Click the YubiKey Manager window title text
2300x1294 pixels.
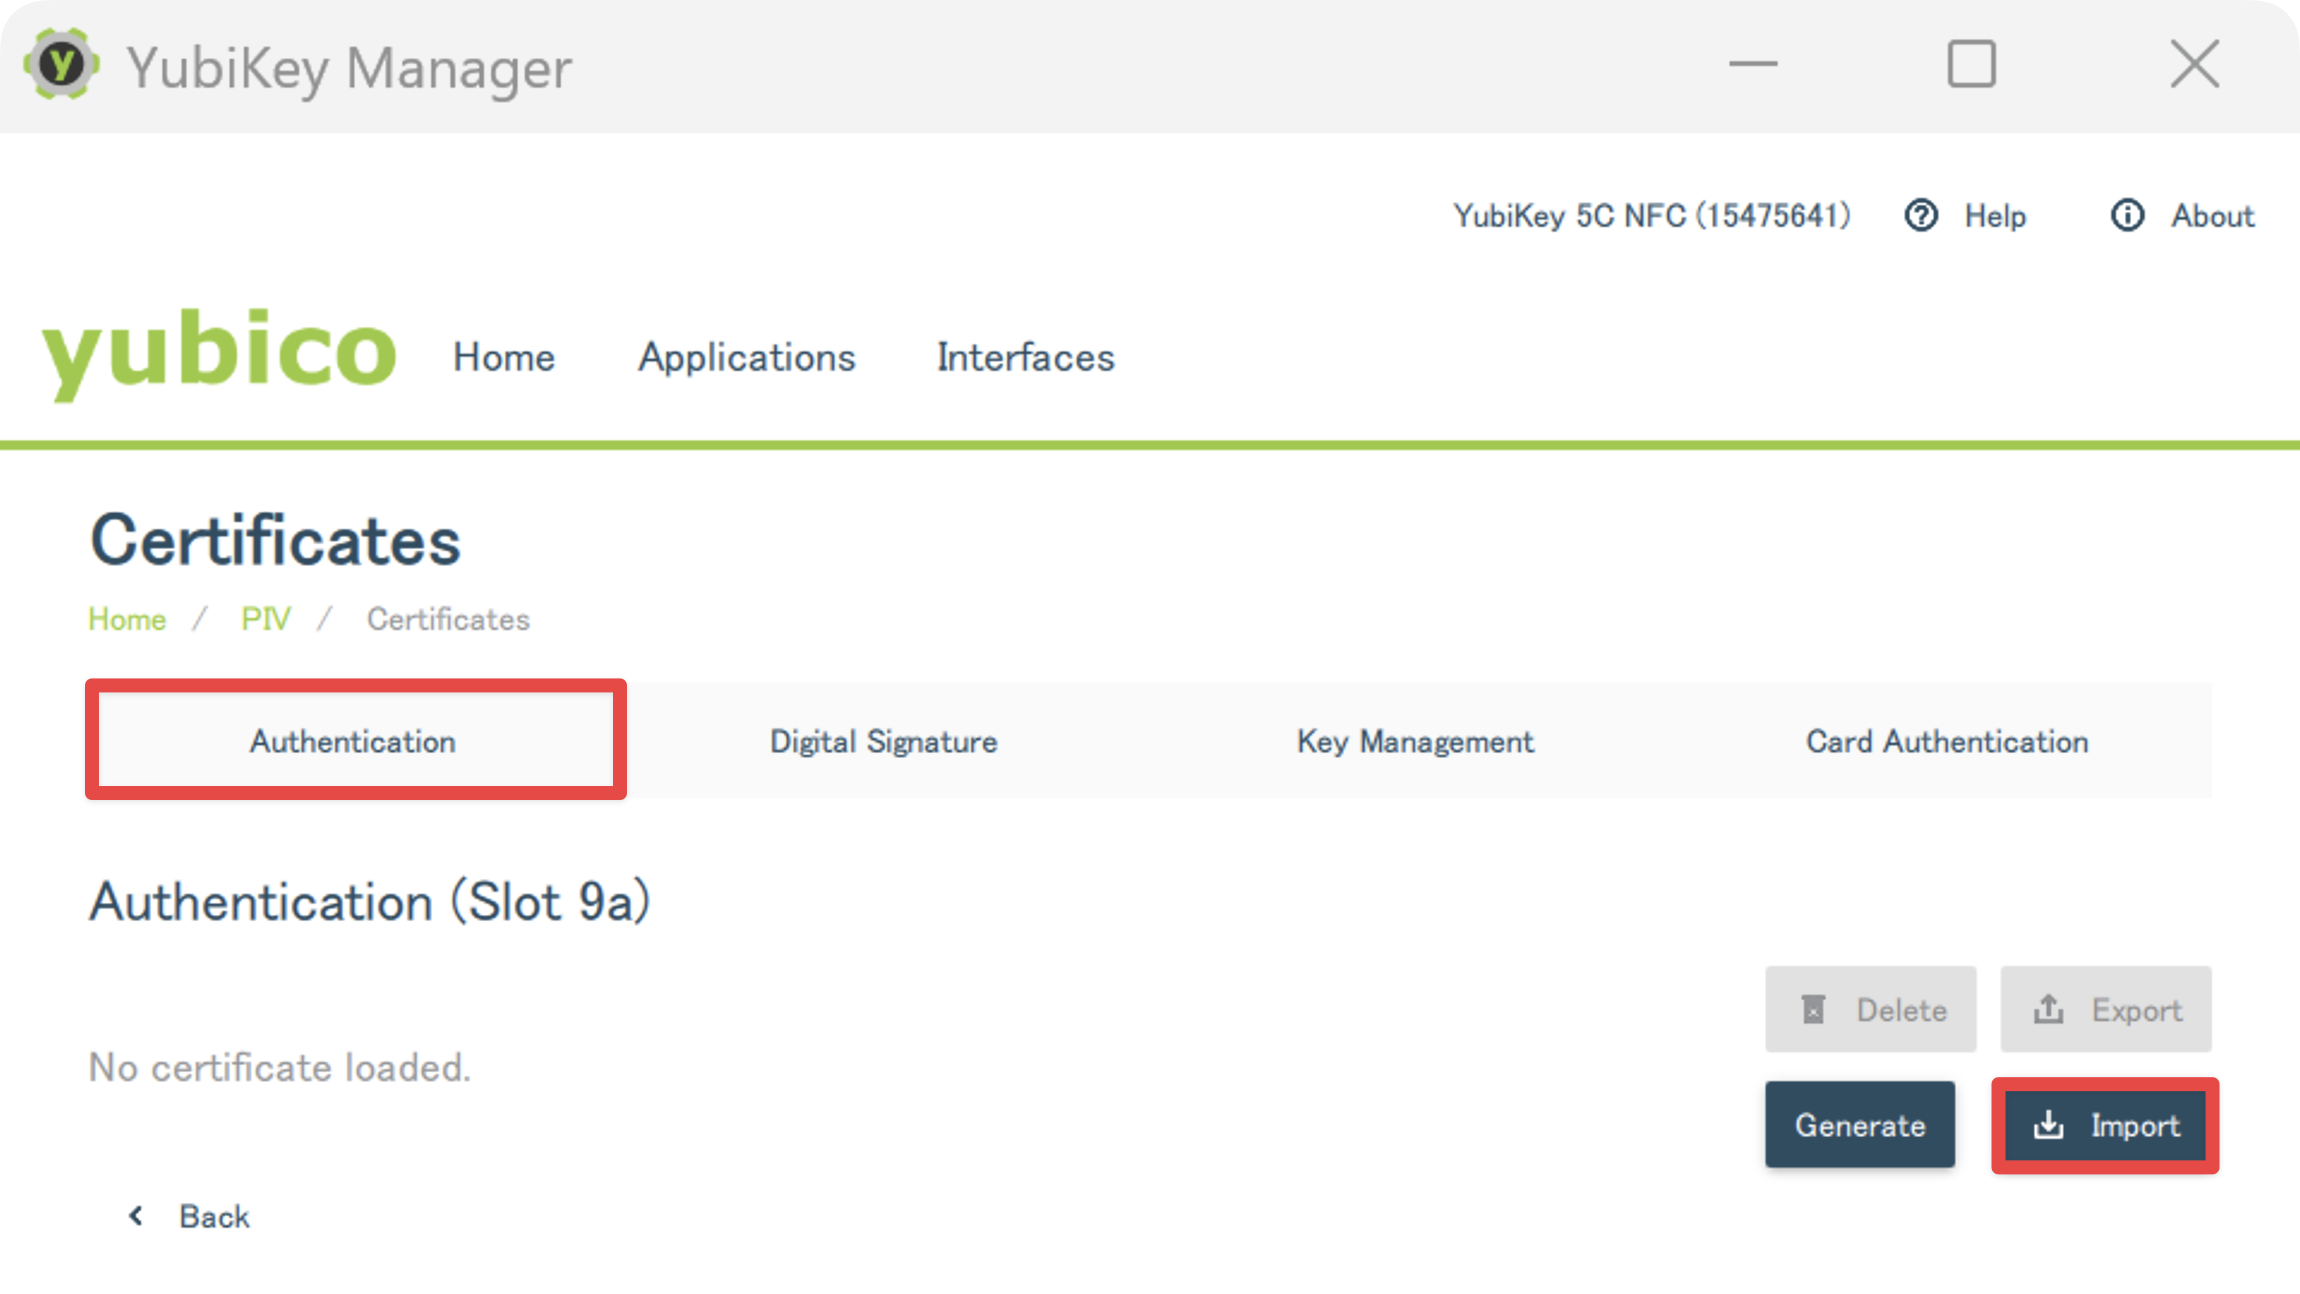pyautogui.click(x=349, y=69)
